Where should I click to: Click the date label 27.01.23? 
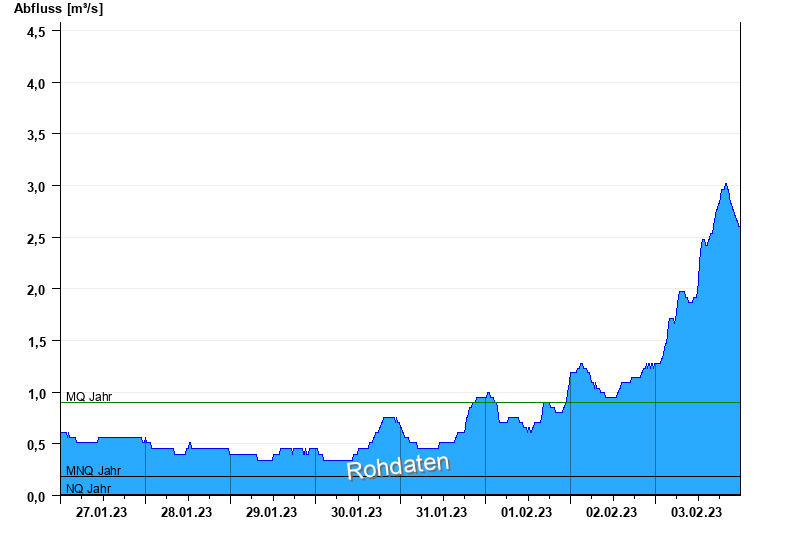pyautogui.click(x=102, y=512)
